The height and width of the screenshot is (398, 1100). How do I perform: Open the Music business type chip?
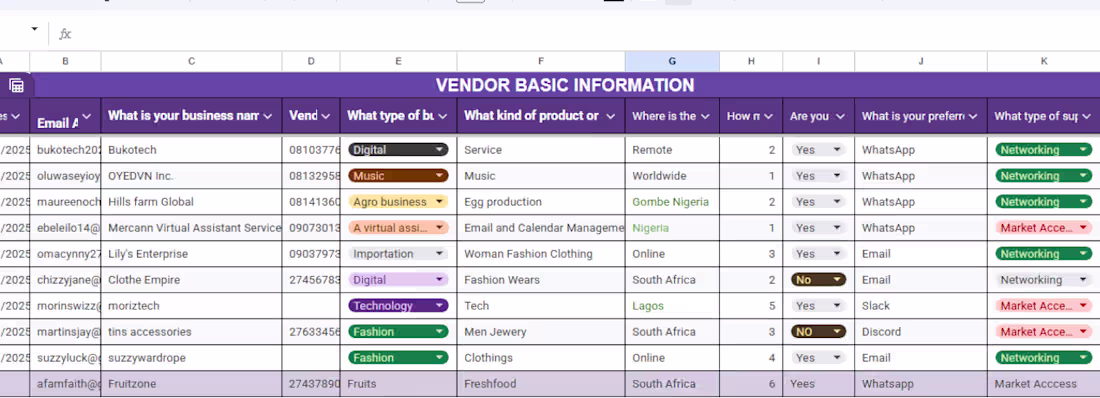(x=398, y=176)
